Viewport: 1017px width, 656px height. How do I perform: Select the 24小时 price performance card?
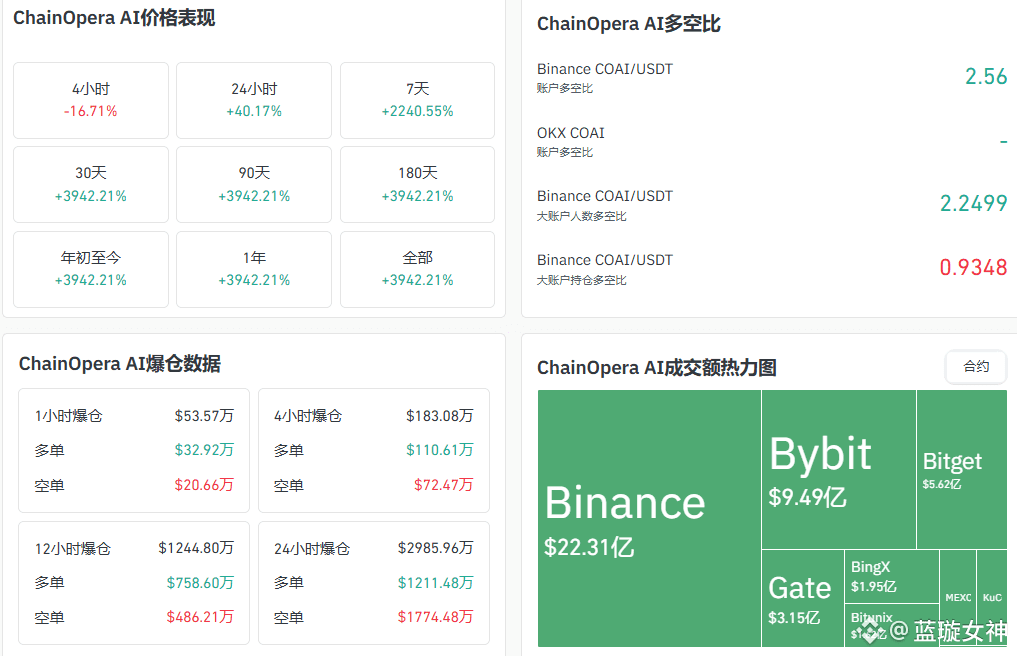(x=254, y=100)
